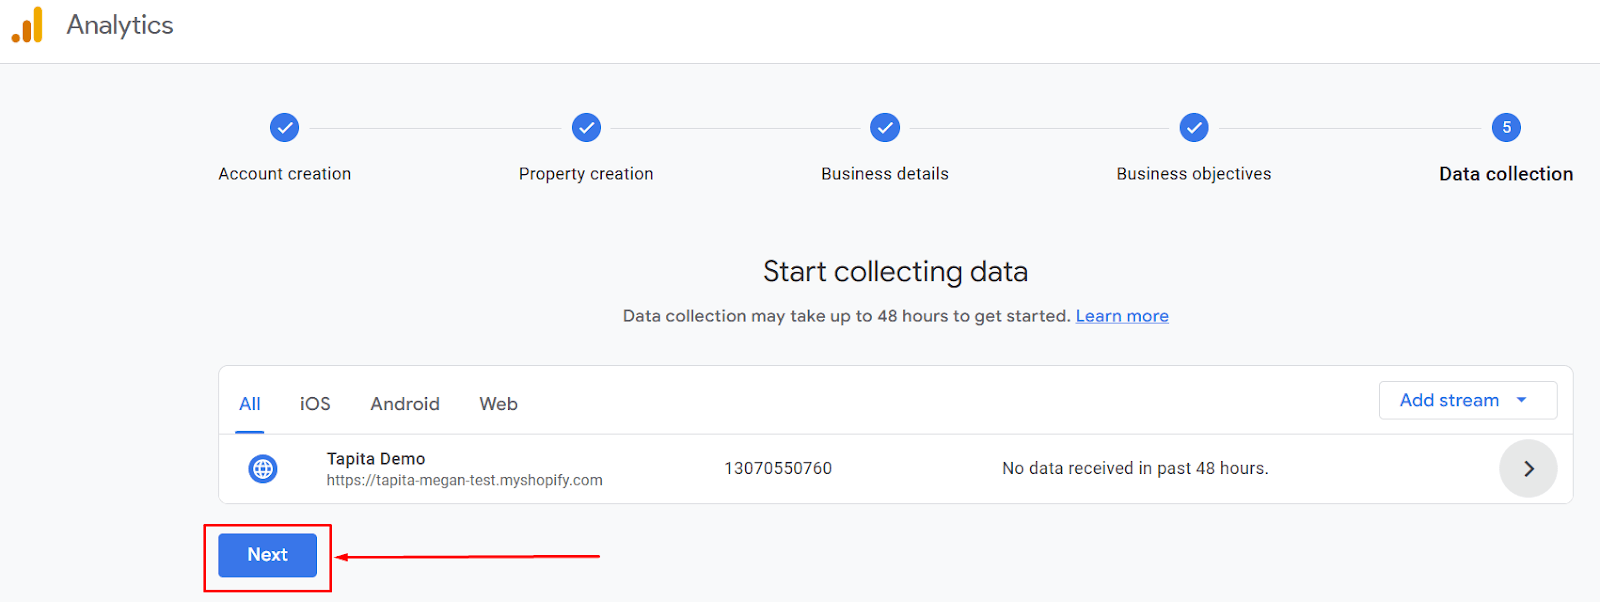This screenshot has height=602, width=1600.
Task: Click the stepper progress line near Data collection
Action: pos(1350,128)
